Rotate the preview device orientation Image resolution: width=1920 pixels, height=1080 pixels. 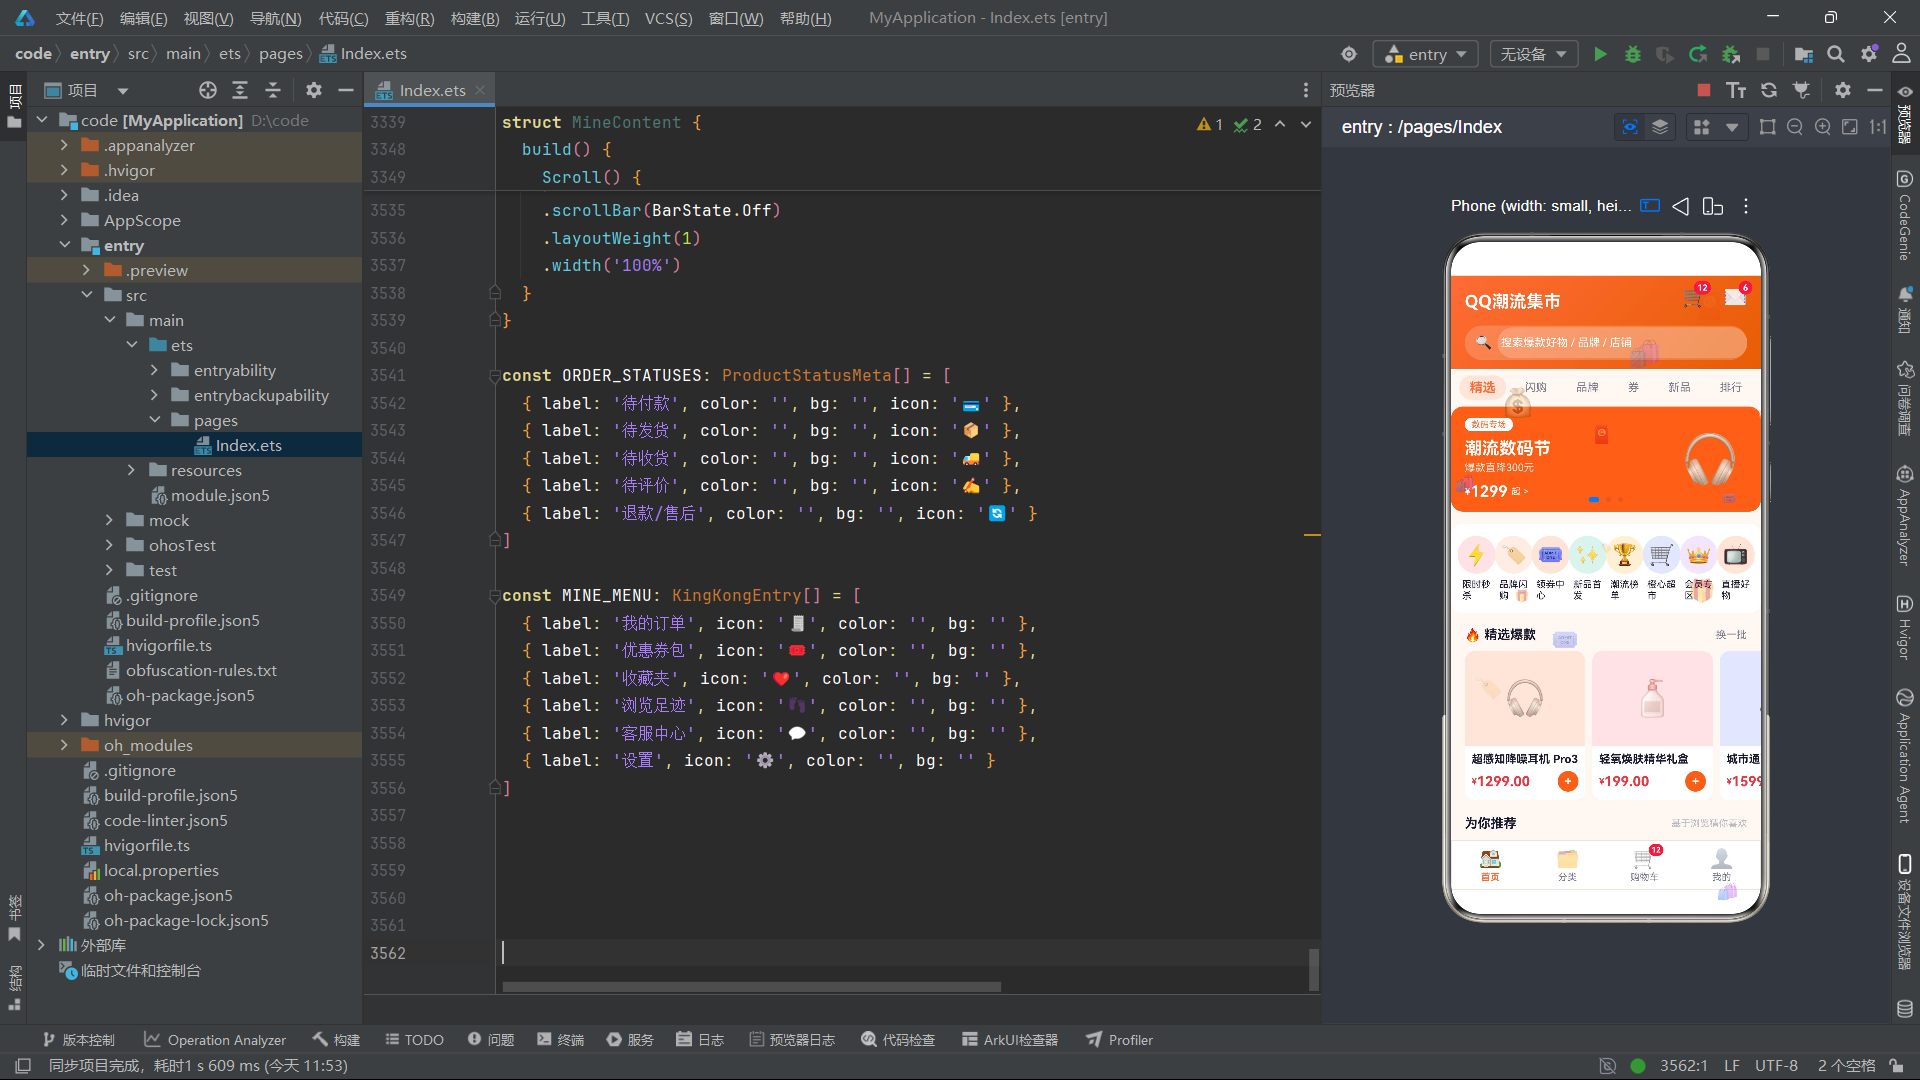[x=1713, y=206]
